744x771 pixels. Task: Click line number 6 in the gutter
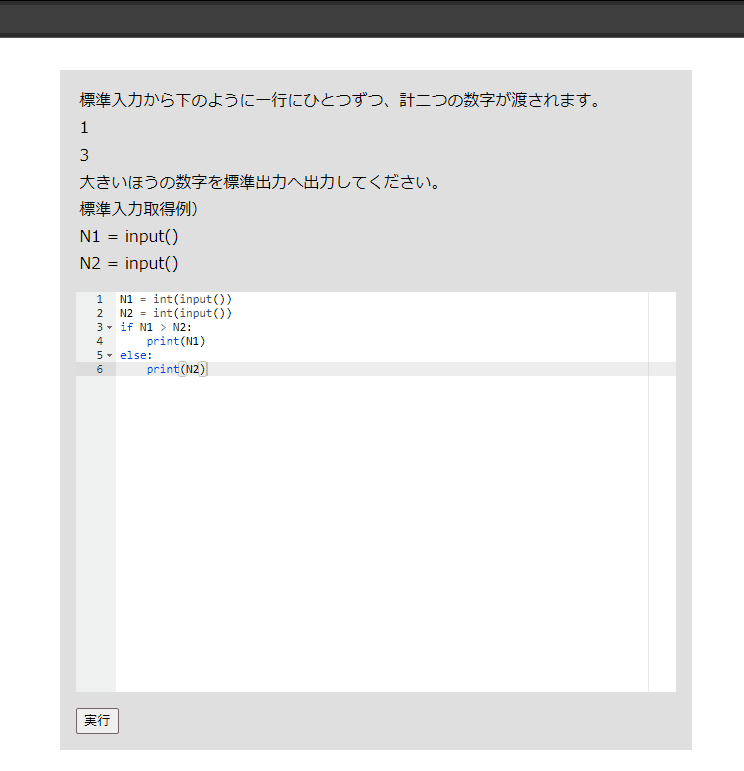99,369
